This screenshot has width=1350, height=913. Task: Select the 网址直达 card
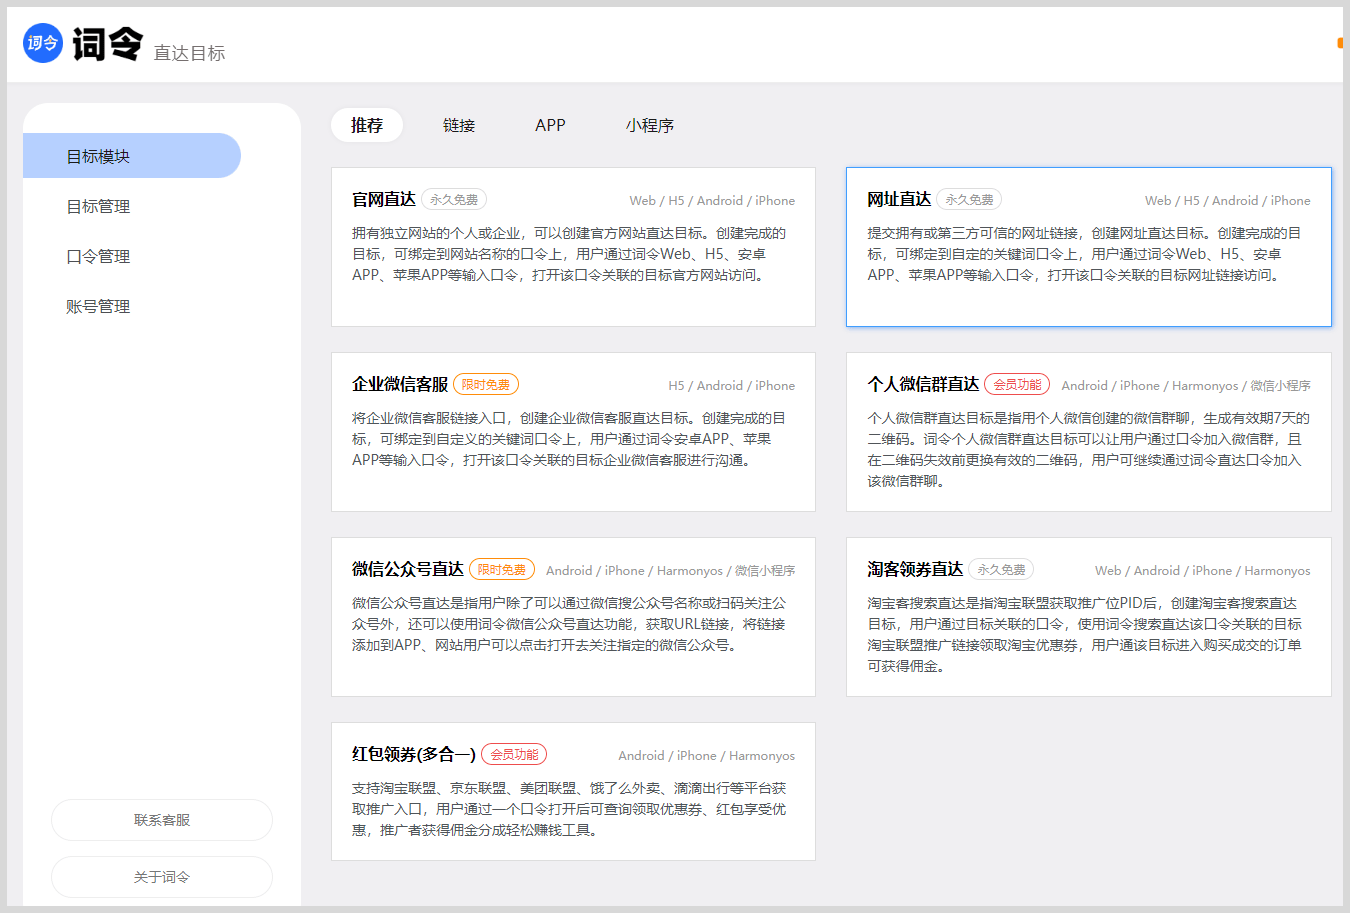pos(1089,246)
